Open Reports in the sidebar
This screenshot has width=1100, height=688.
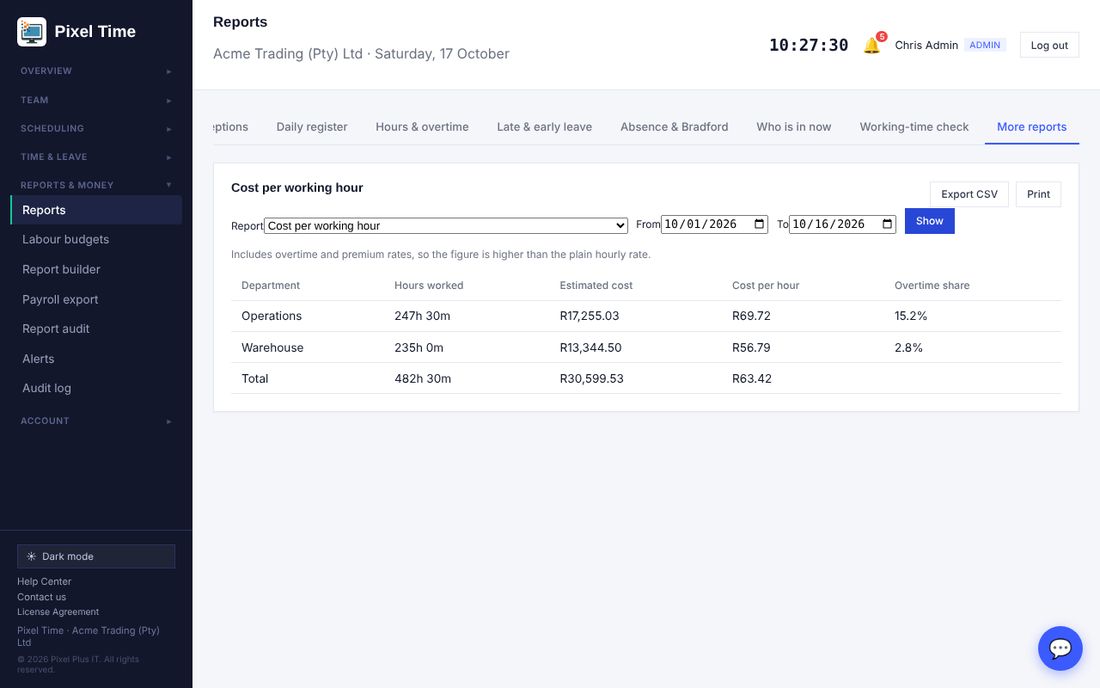tap(96, 210)
